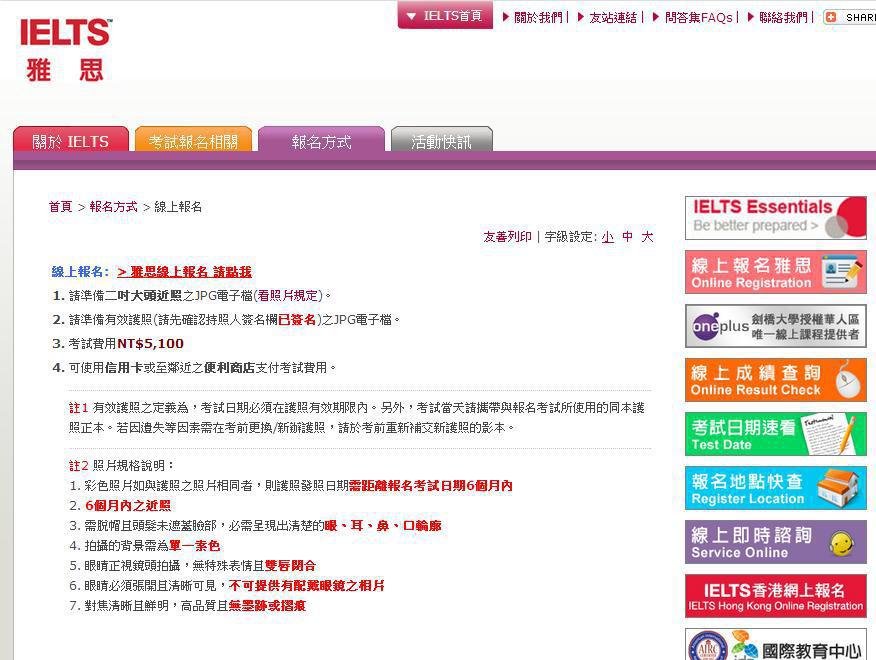
Task: Click the mouse icon on Online Result Check
Action: [849, 380]
